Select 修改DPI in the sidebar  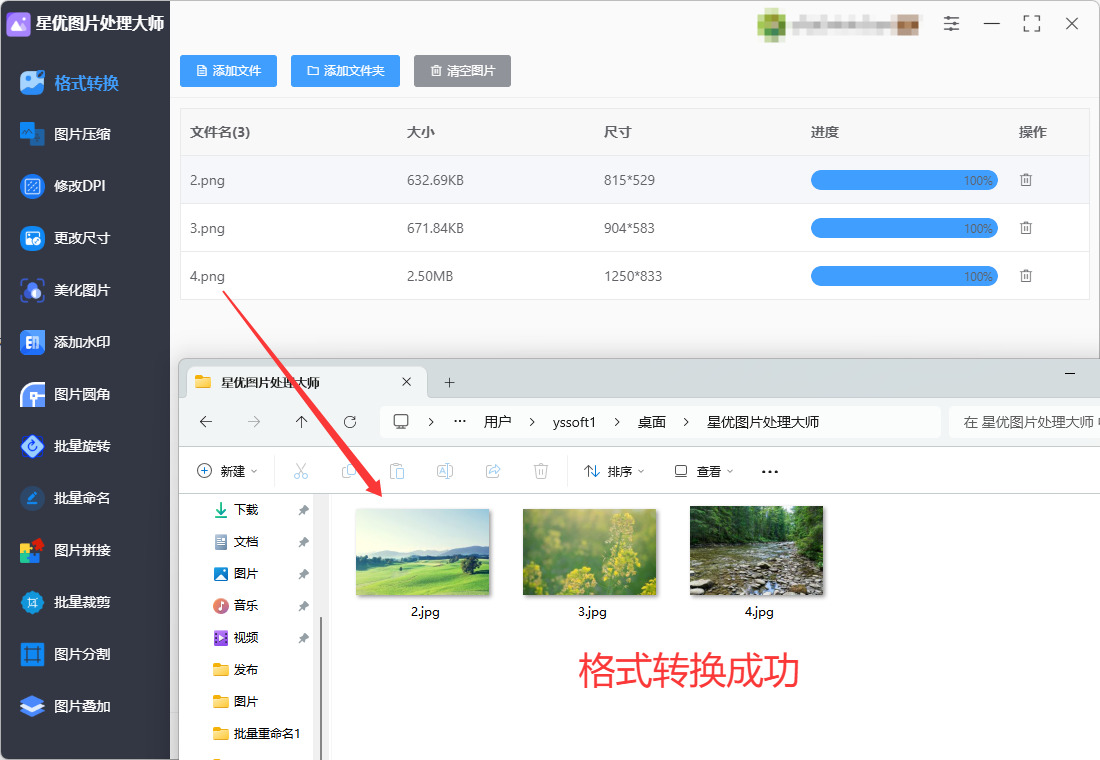[62, 186]
